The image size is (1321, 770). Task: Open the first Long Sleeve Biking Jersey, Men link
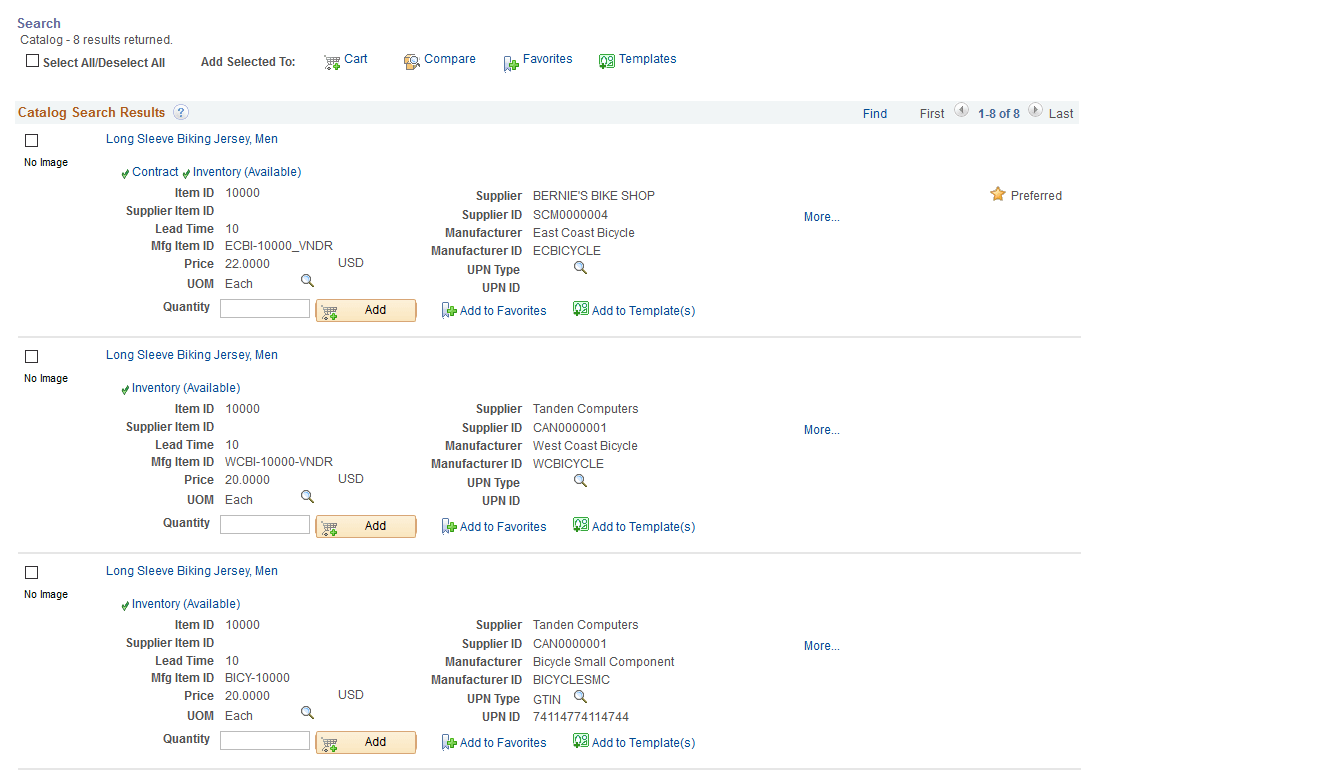(191, 138)
